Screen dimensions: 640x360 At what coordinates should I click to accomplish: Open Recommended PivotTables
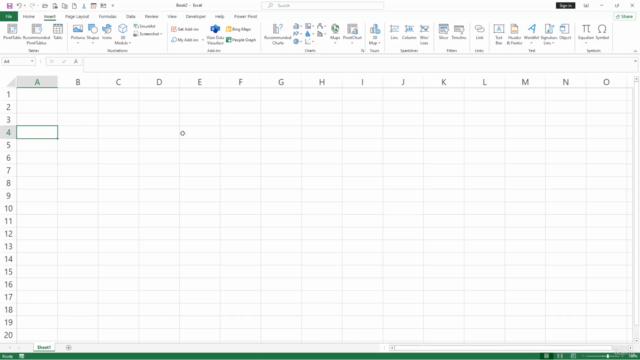(36, 34)
